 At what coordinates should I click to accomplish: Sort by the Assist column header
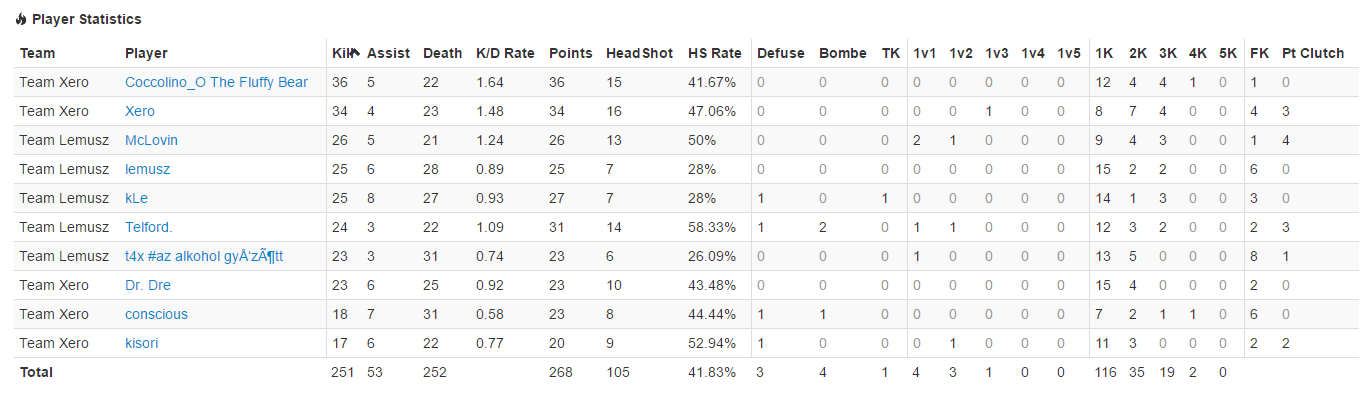[x=388, y=53]
